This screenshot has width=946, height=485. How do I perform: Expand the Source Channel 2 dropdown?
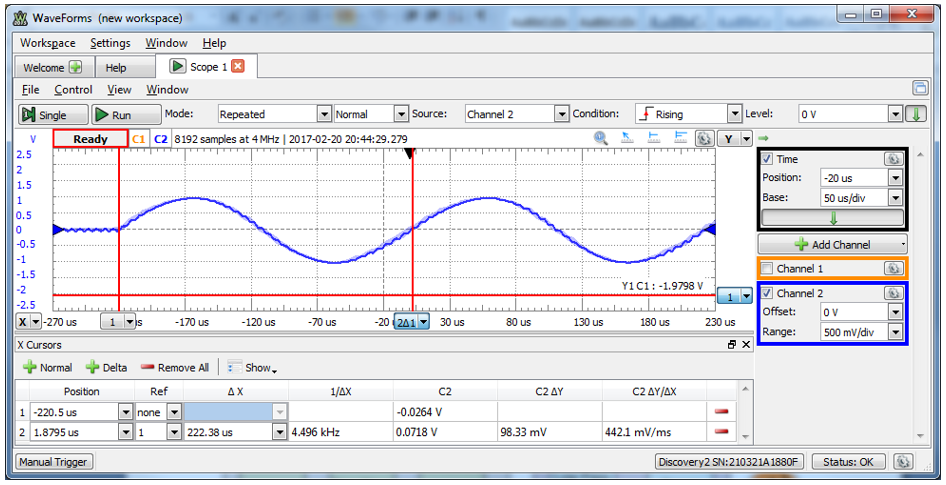[x=562, y=114]
